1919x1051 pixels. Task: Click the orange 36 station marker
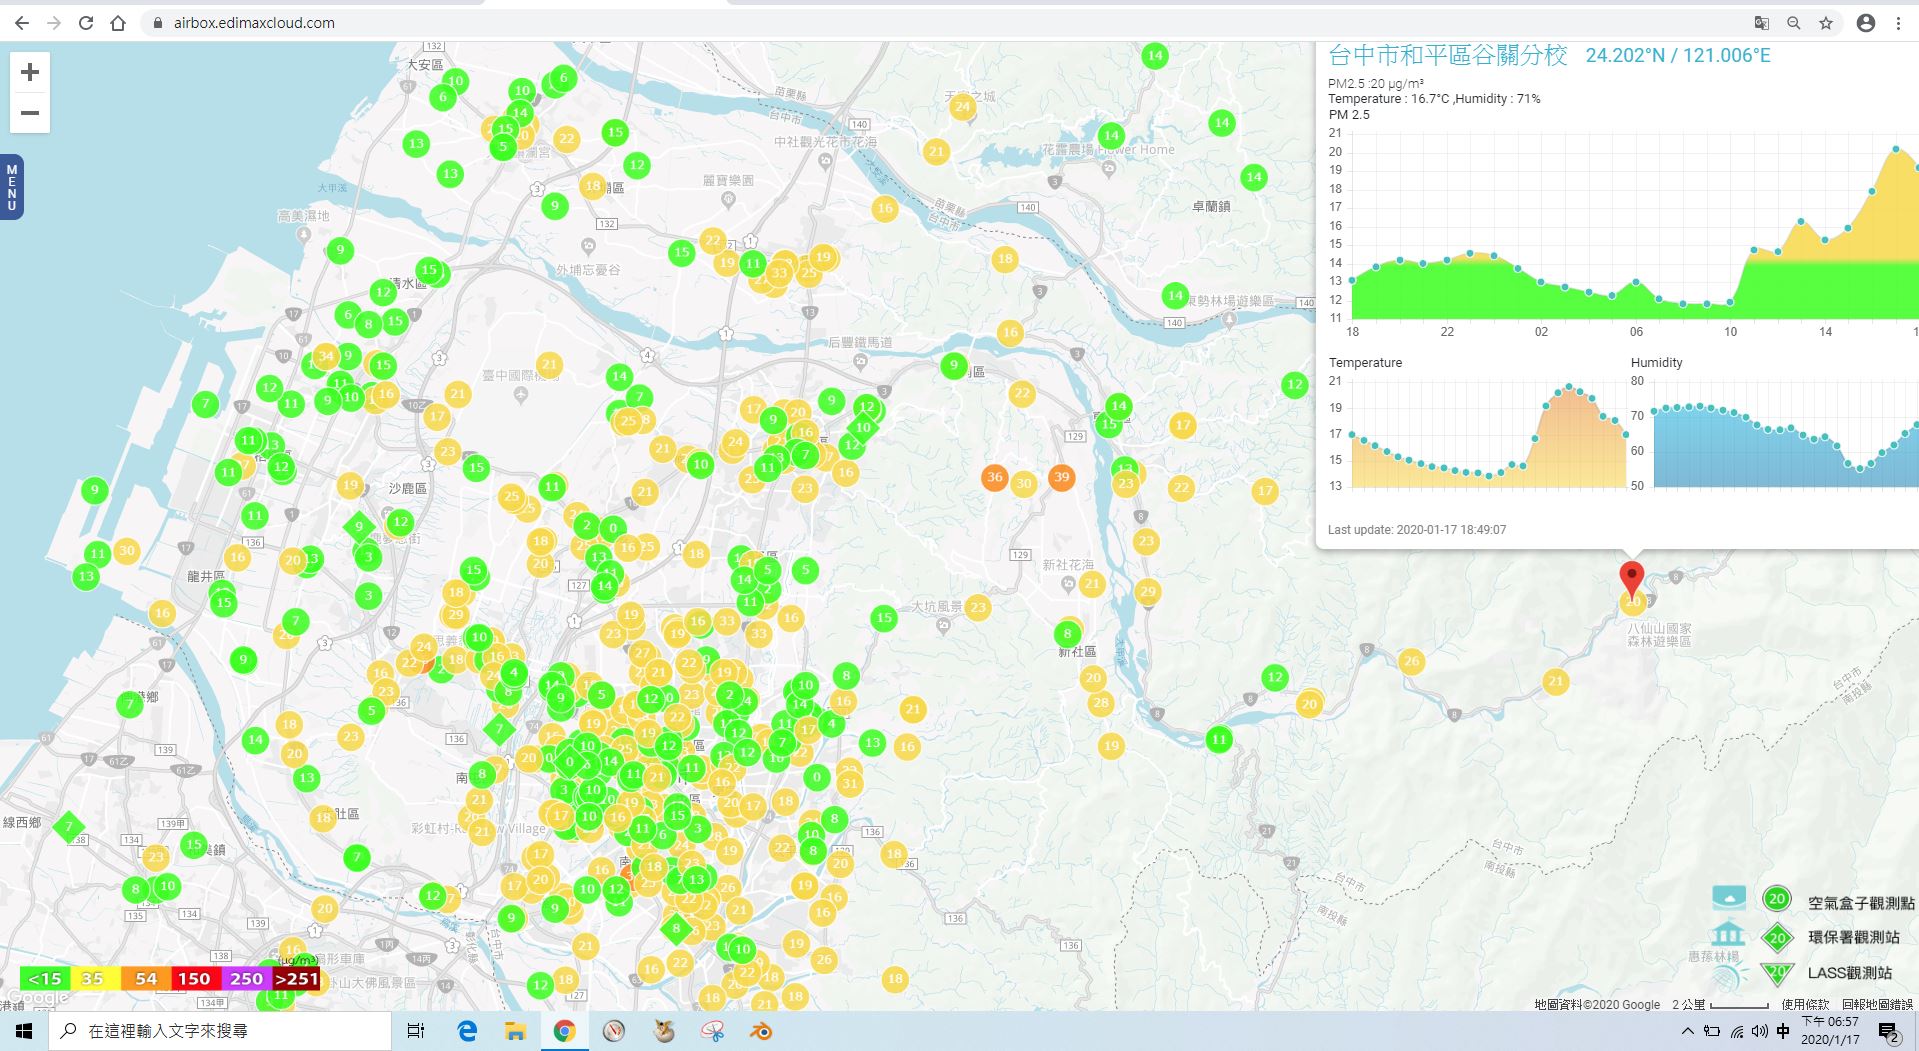(994, 477)
